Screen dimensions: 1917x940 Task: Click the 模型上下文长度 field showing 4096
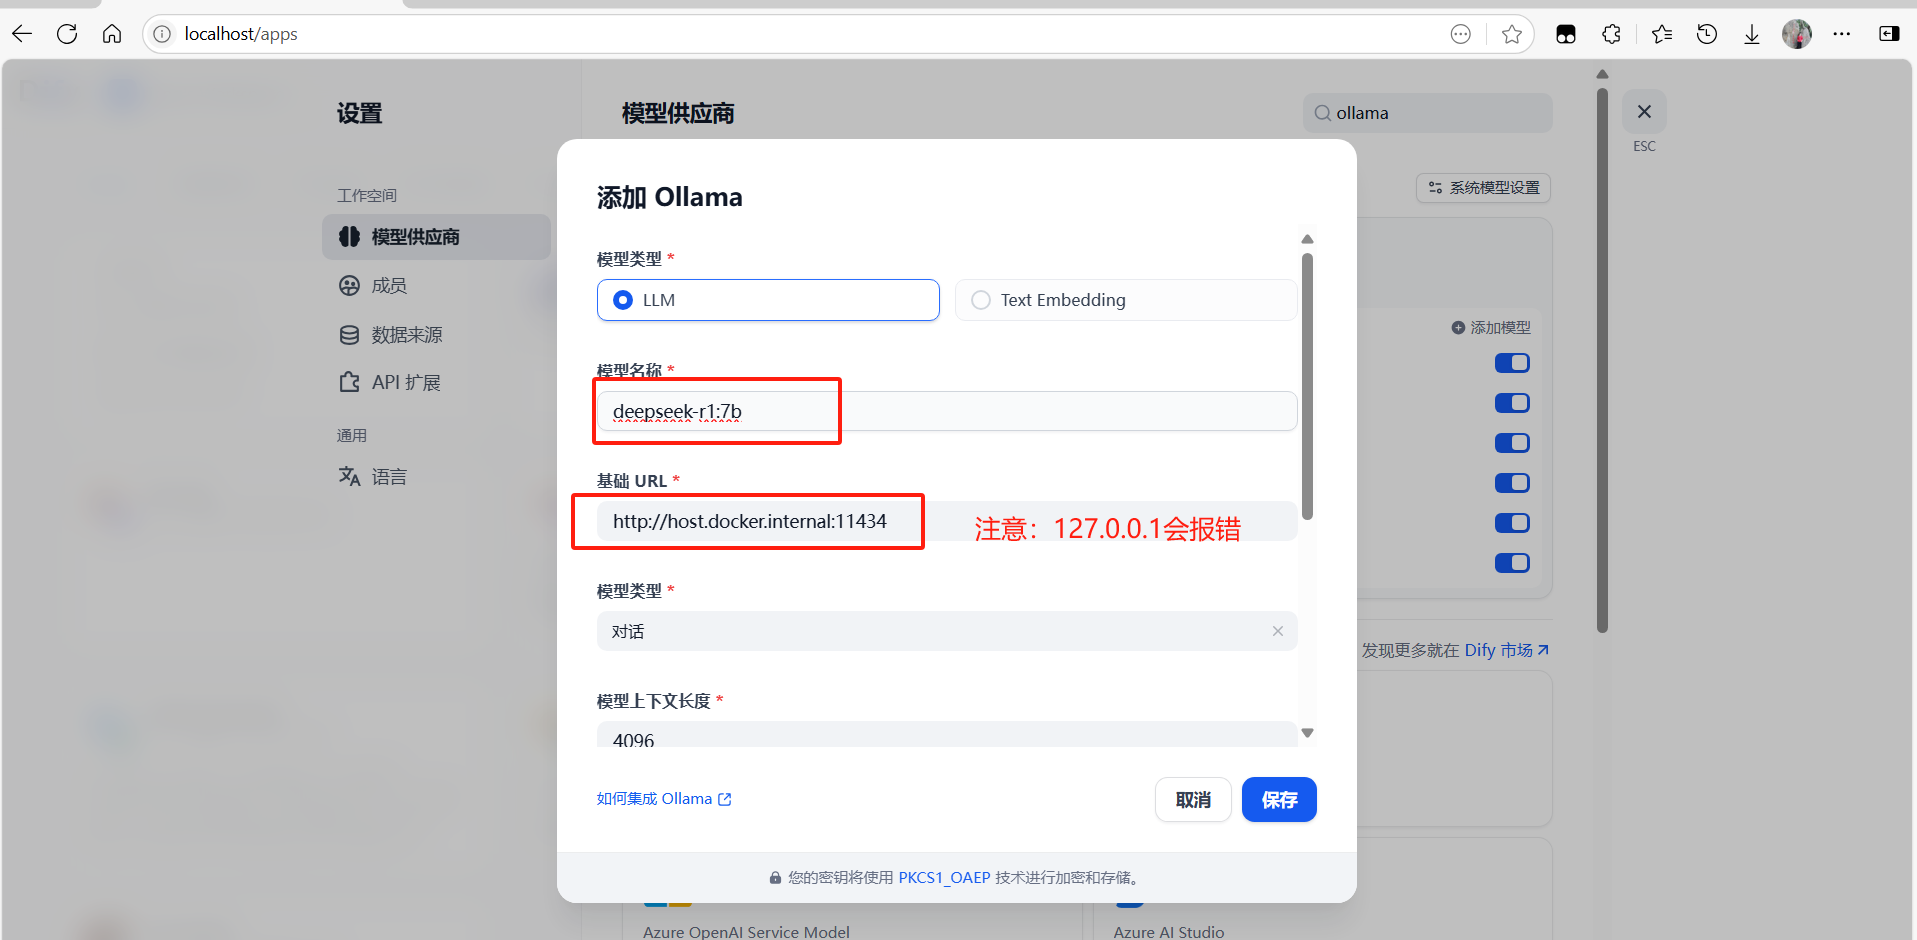point(947,735)
